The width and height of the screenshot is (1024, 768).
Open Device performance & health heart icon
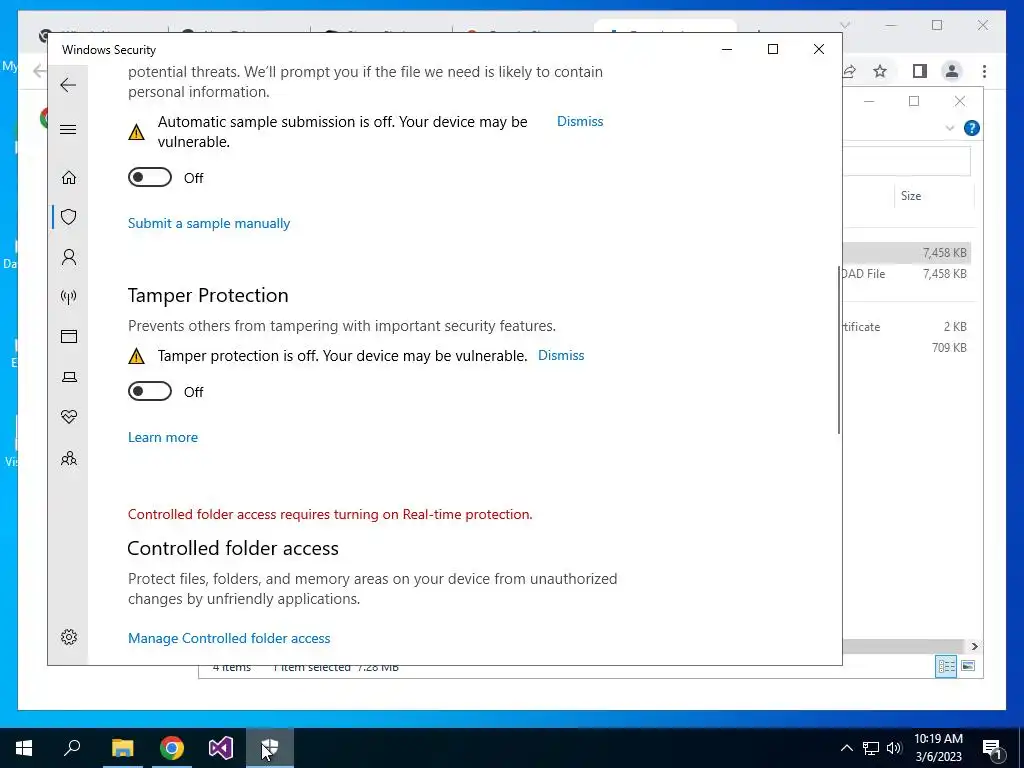[x=69, y=417]
